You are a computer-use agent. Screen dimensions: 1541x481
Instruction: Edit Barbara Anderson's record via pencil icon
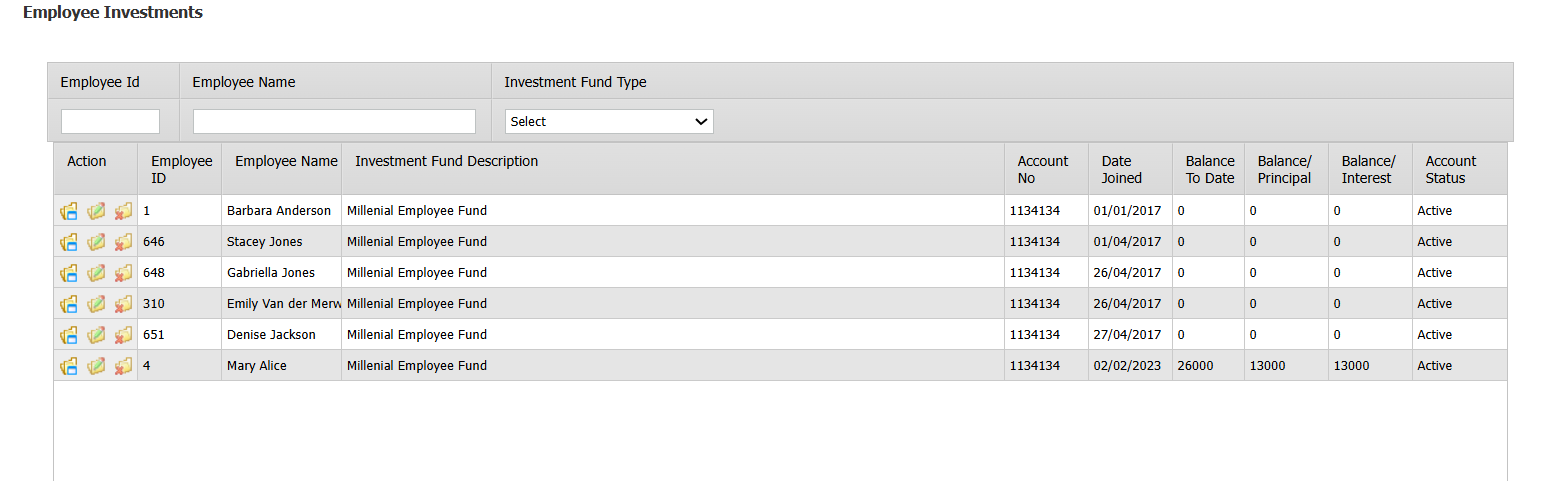tap(96, 211)
